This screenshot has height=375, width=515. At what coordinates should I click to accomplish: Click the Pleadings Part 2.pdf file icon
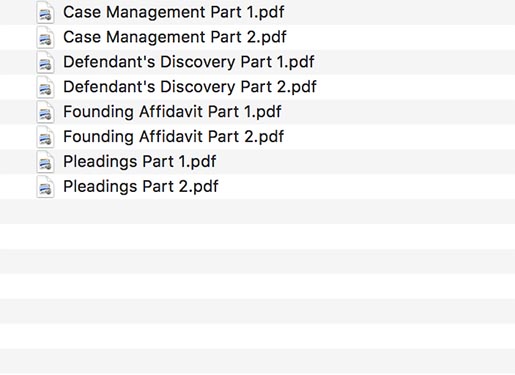(45, 187)
